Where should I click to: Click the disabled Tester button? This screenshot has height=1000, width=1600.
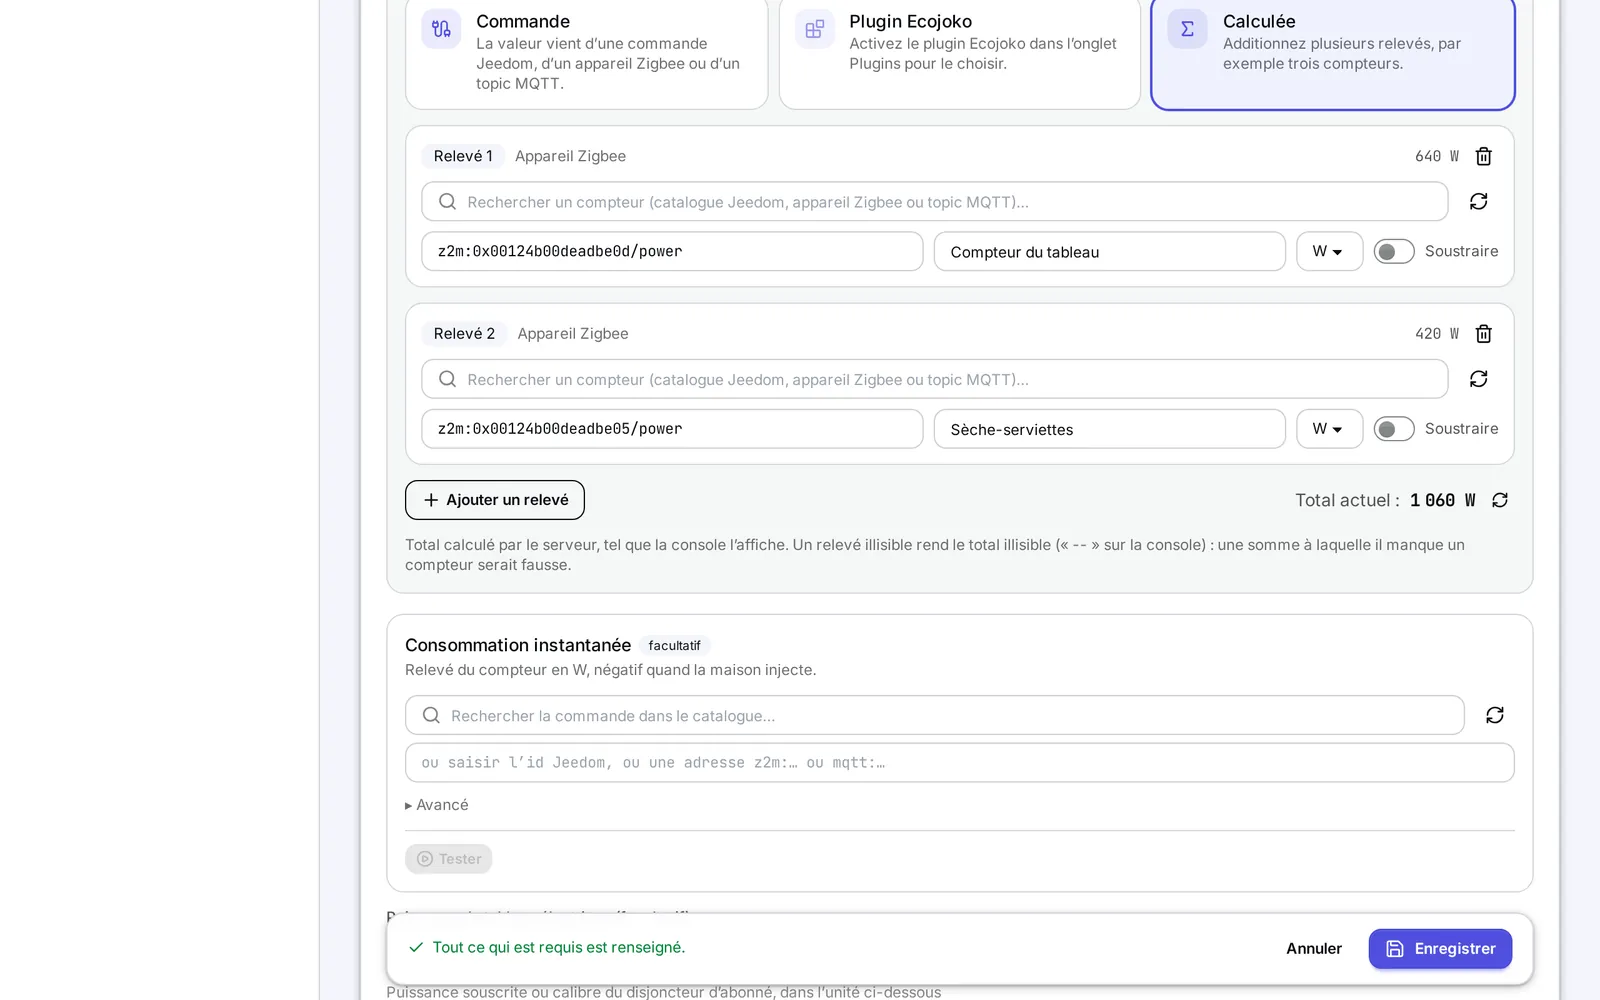point(449,859)
